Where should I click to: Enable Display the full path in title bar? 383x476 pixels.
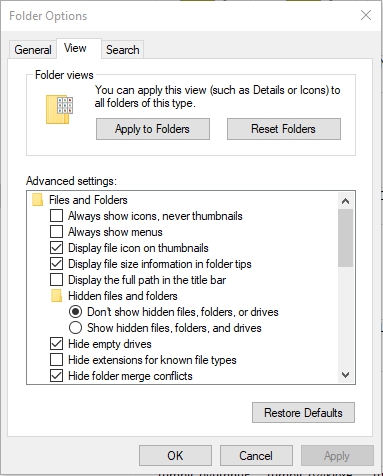56,280
